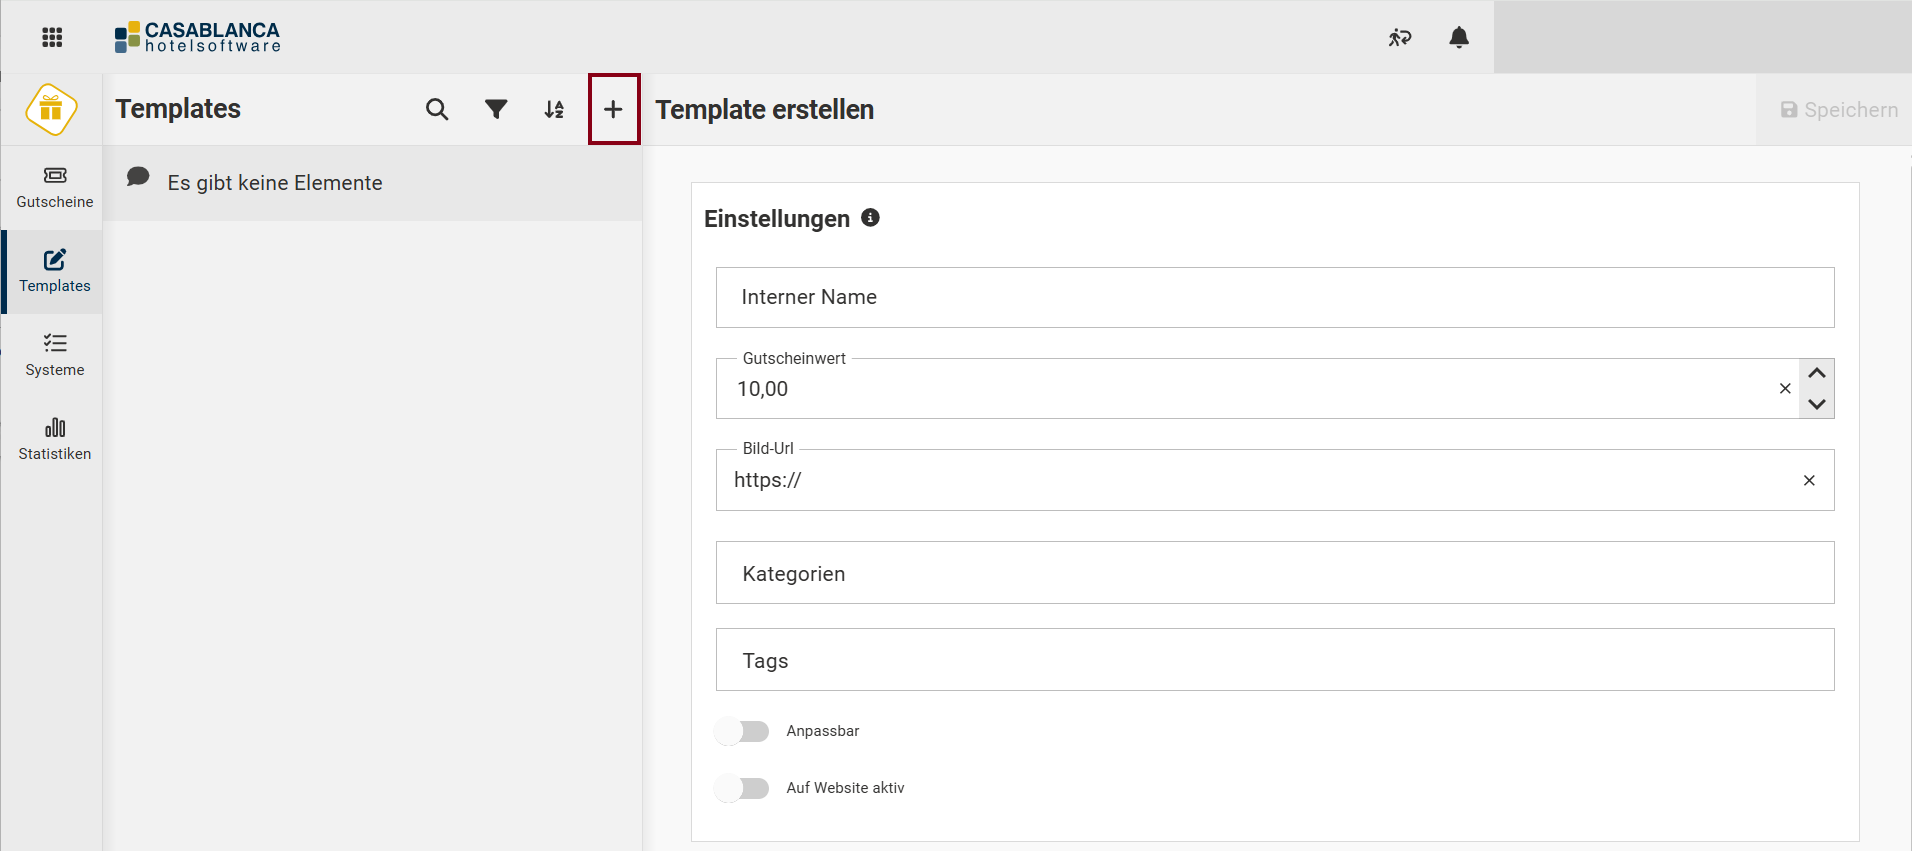Focus the Interner Name field
The width and height of the screenshot is (1912, 851).
(x=1275, y=297)
